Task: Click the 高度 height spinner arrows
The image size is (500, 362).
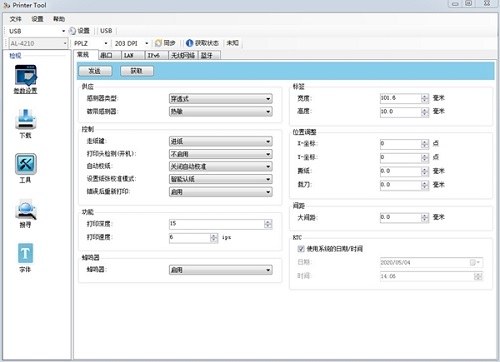Action: click(x=425, y=112)
